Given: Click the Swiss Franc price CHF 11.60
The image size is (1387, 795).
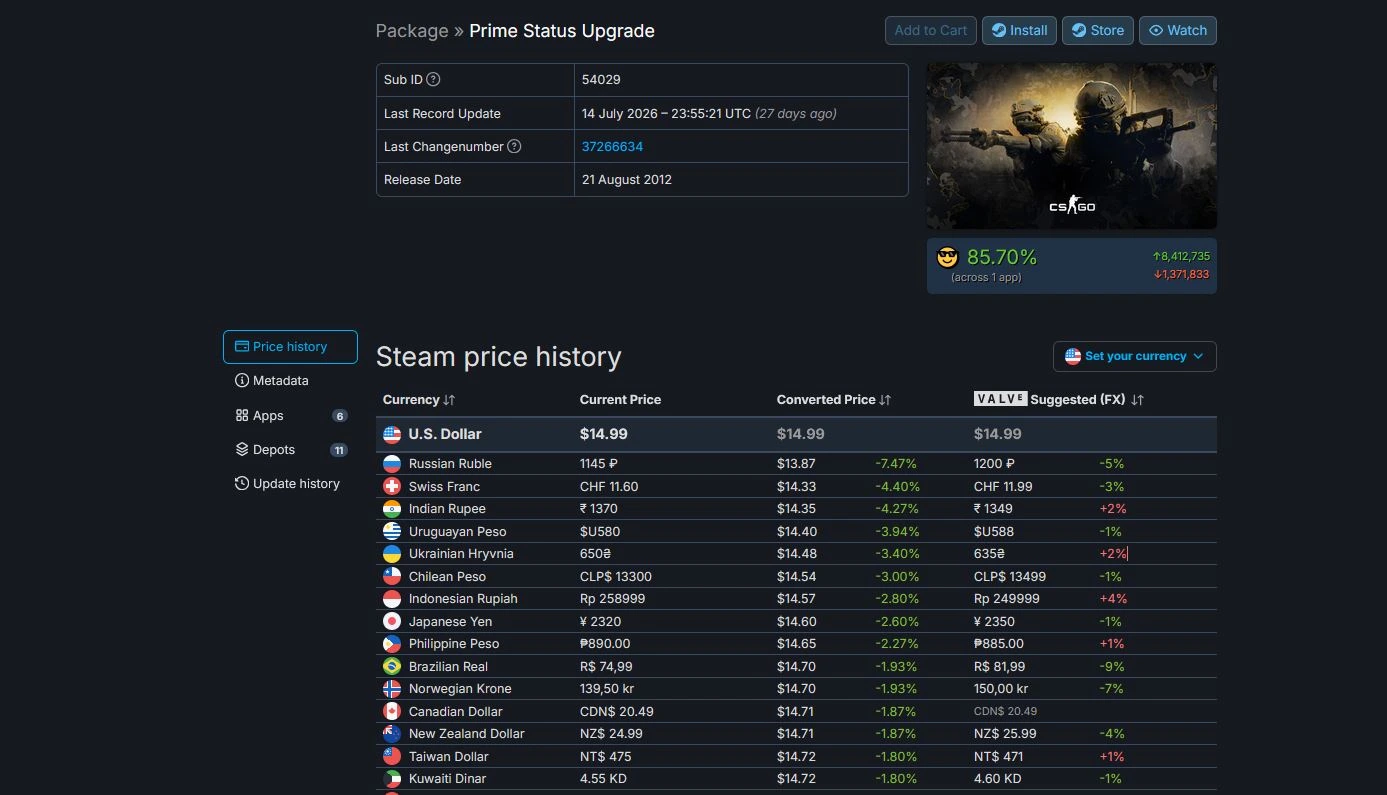Looking at the screenshot, I should point(609,486).
